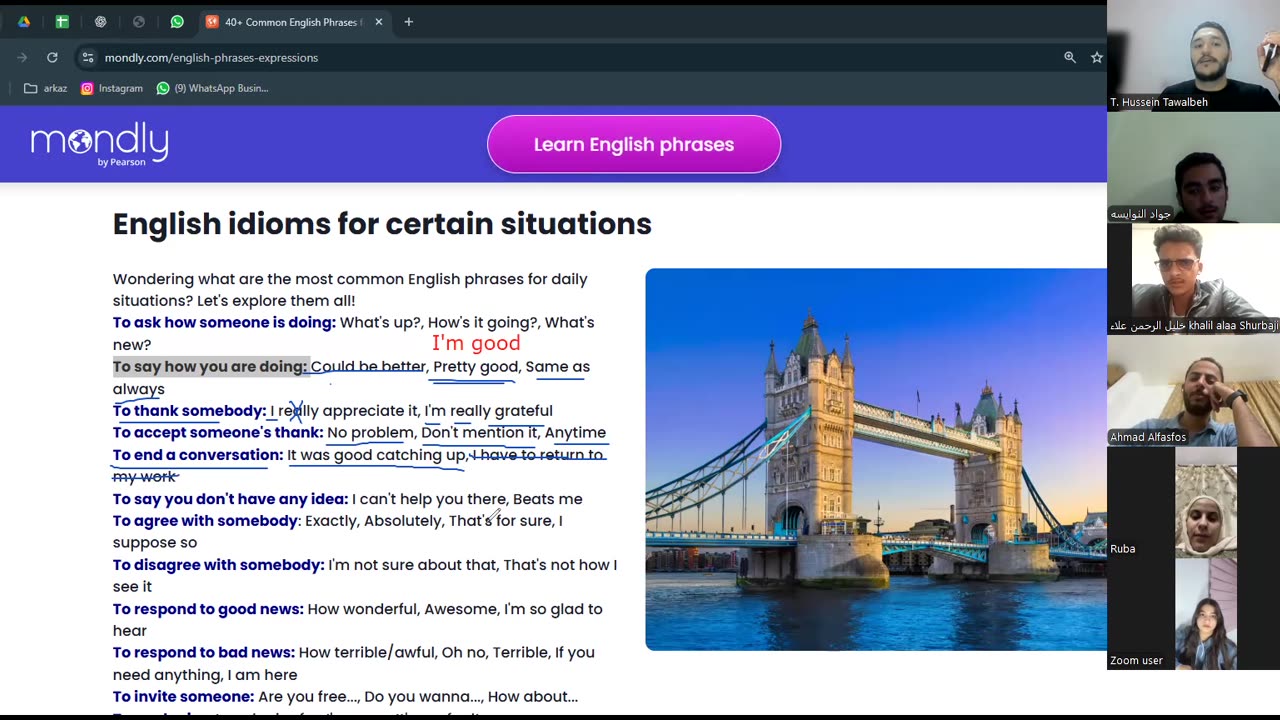Reload the Mondly page
Screen dimensions: 1280x720
[x=52, y=58]
